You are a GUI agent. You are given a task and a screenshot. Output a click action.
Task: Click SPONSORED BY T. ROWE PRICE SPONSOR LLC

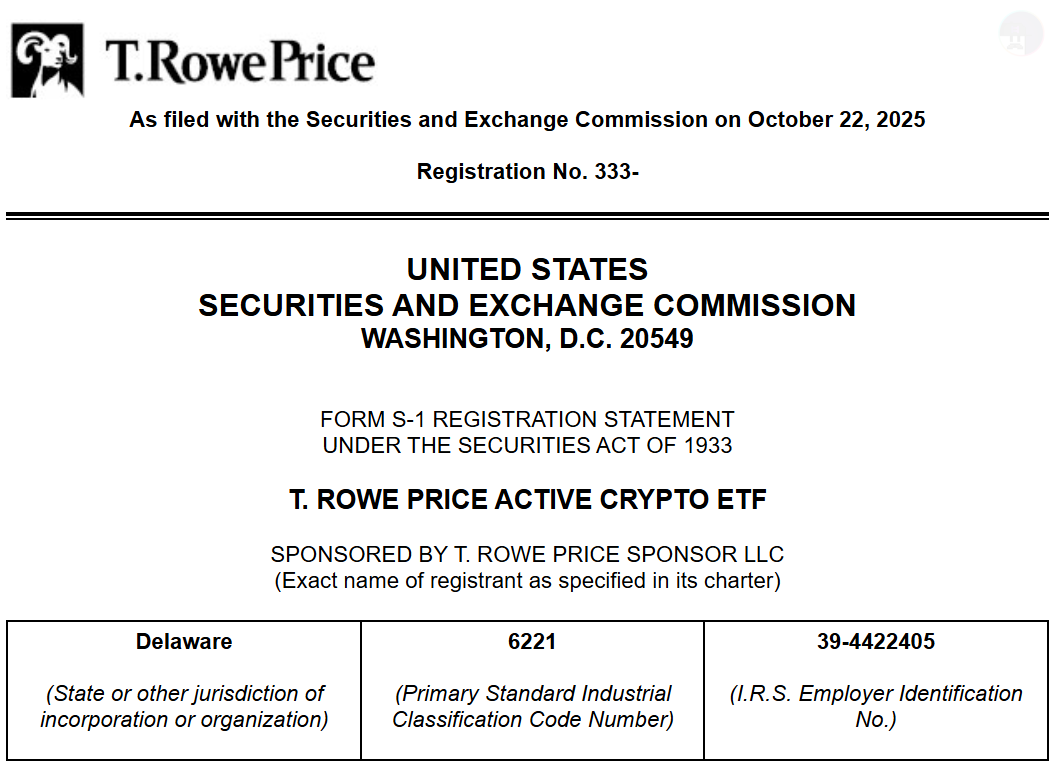(527, 554)
